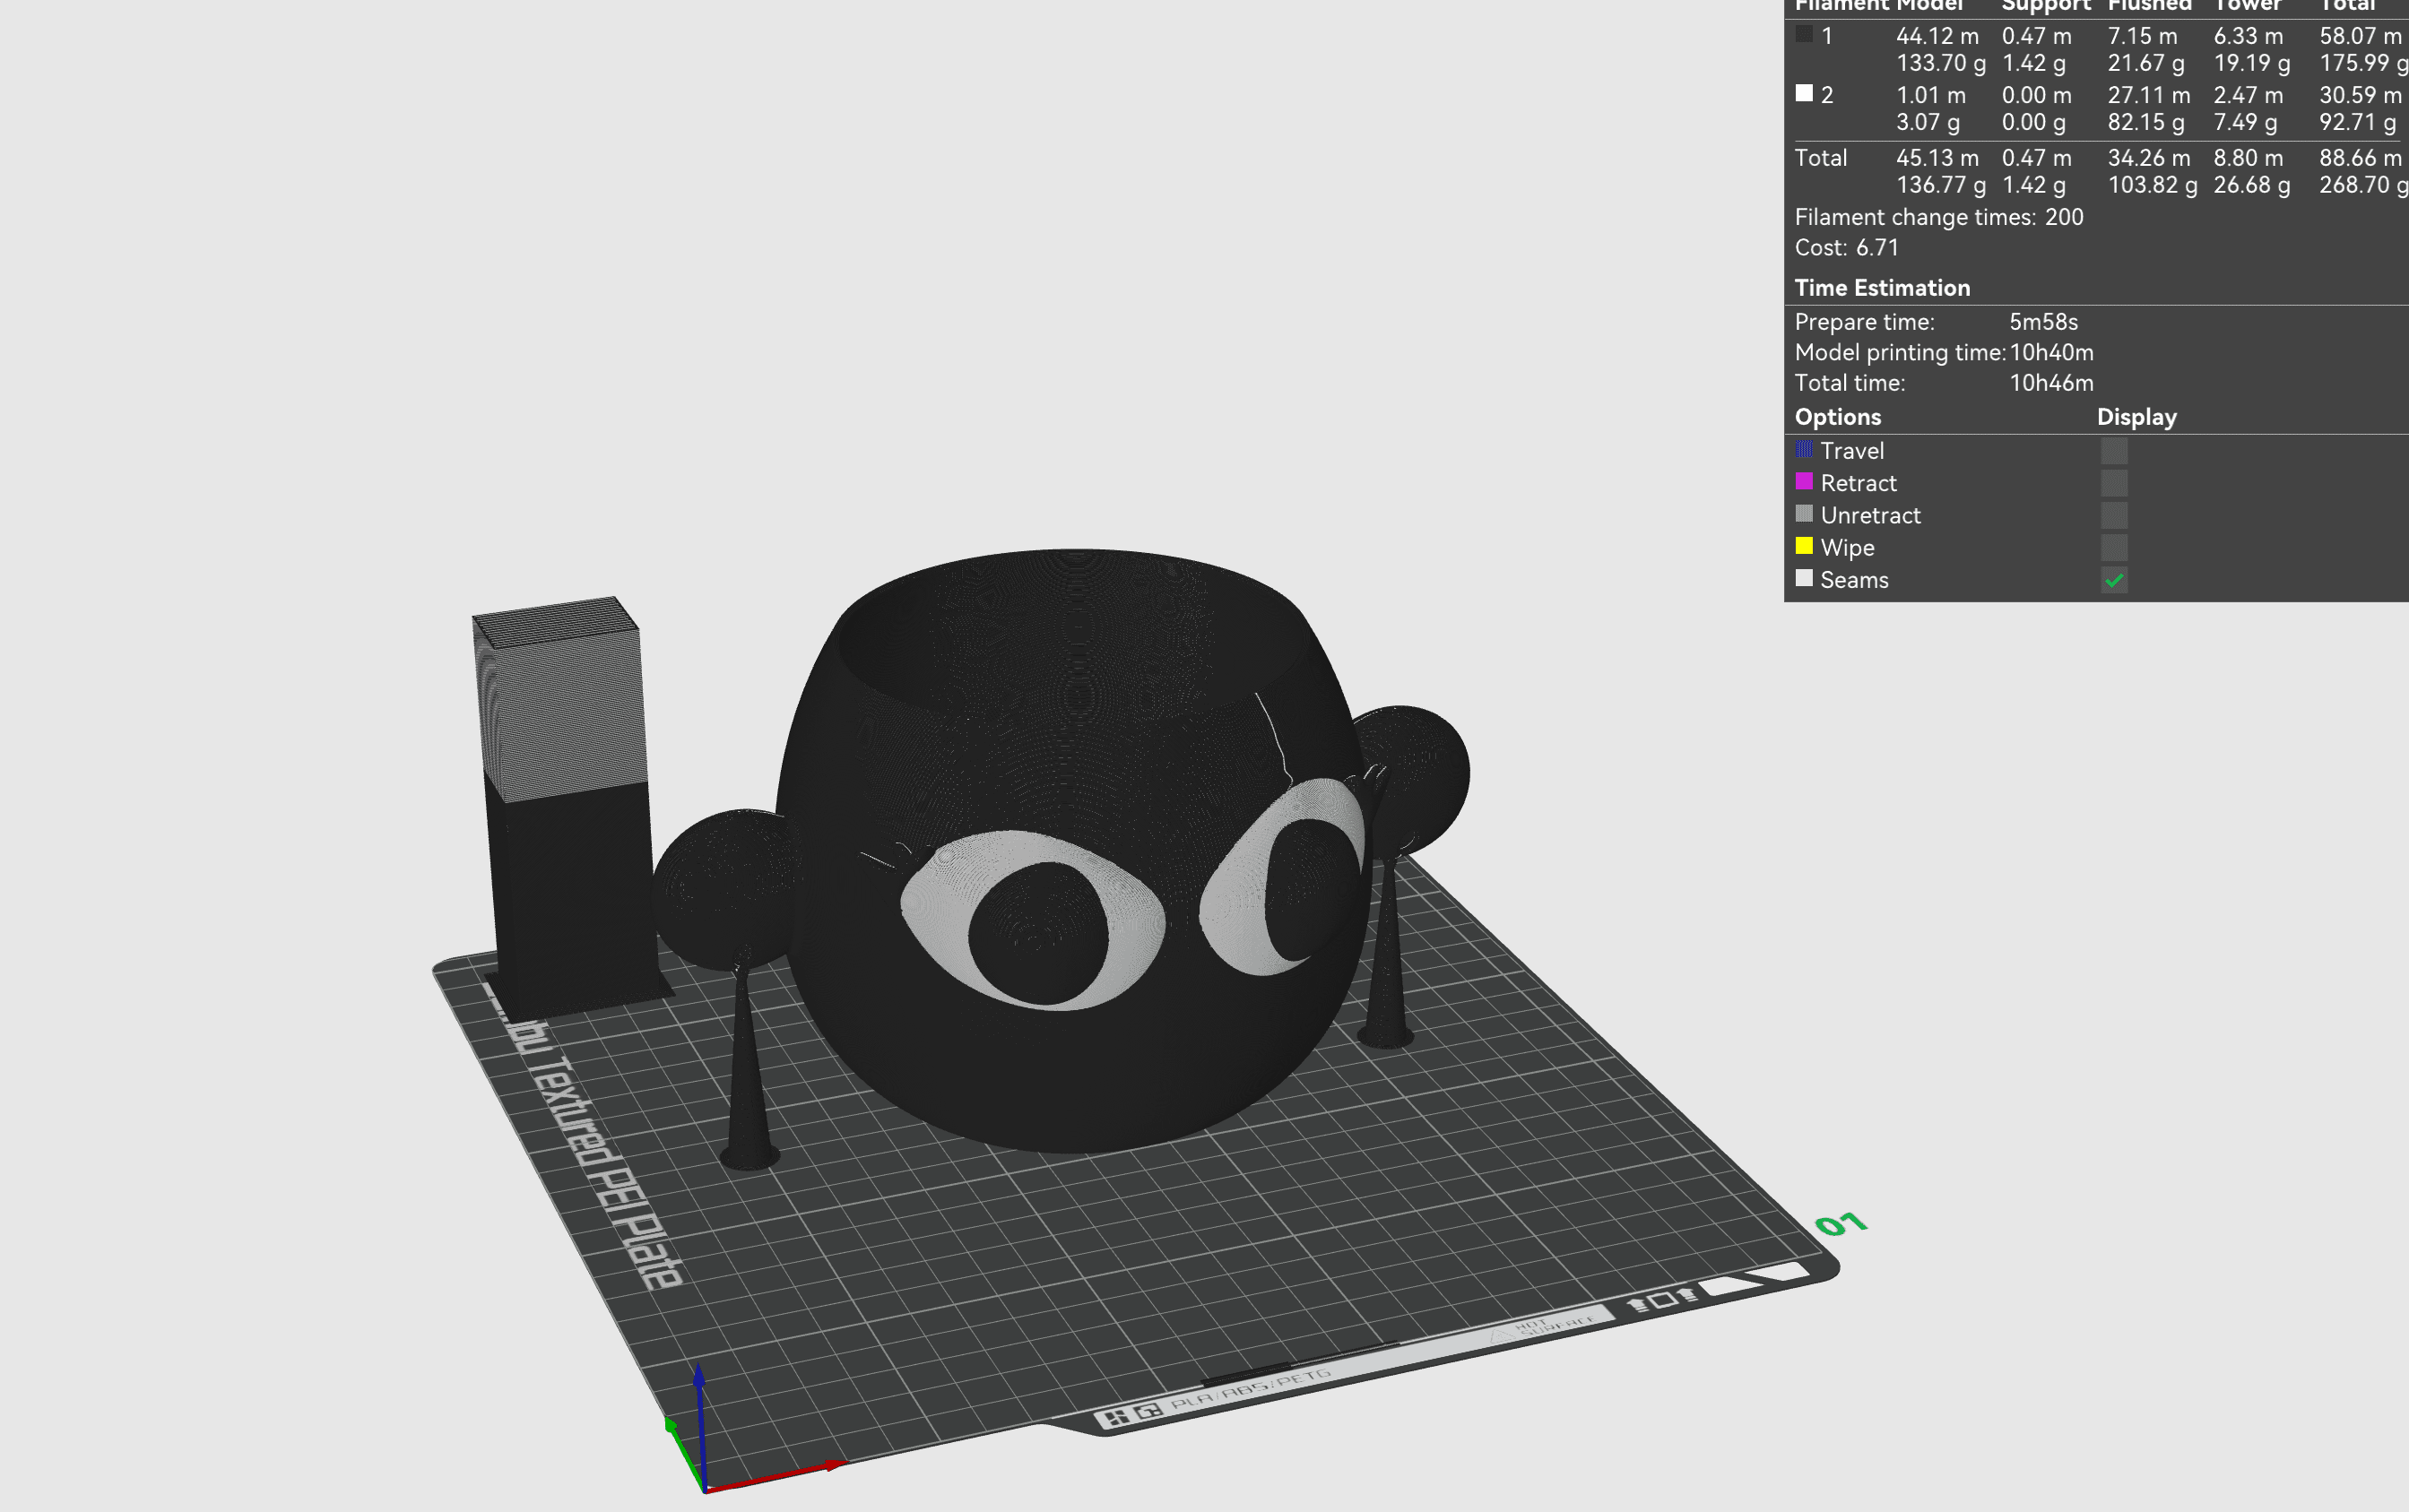The height and width of the screenshot is (1512, 2409).
Task: Click the Total row flushed weight '103.82 g'
Action: coord(2153,185)
